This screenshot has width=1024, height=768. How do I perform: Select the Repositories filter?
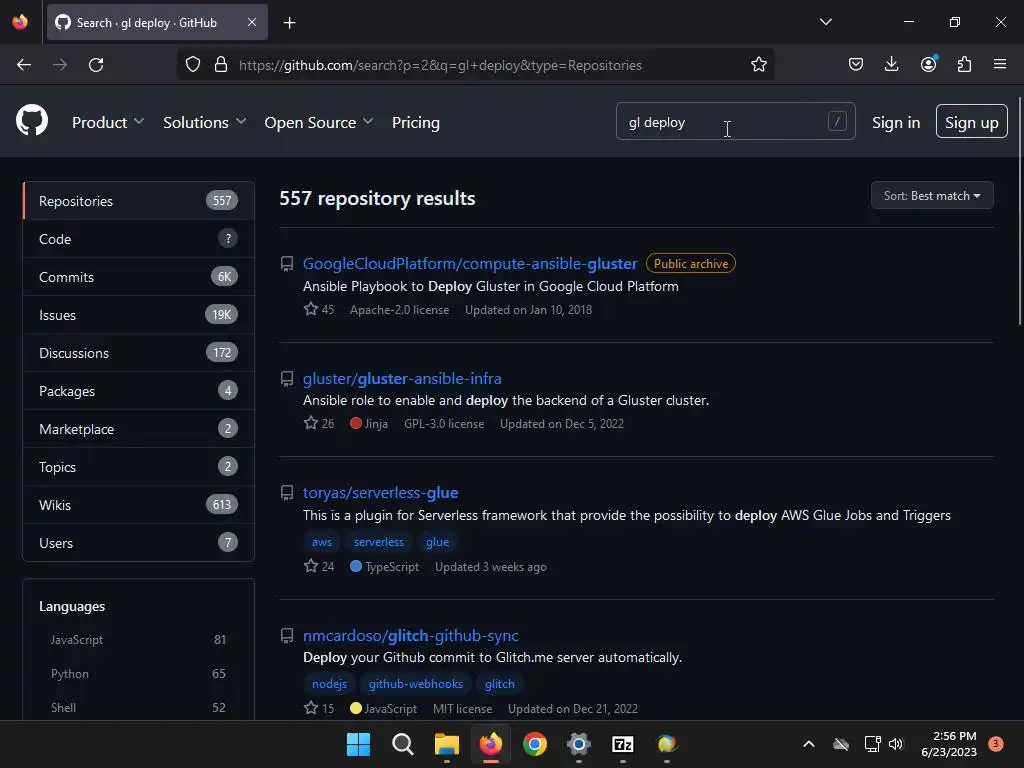tap(138, 200)
